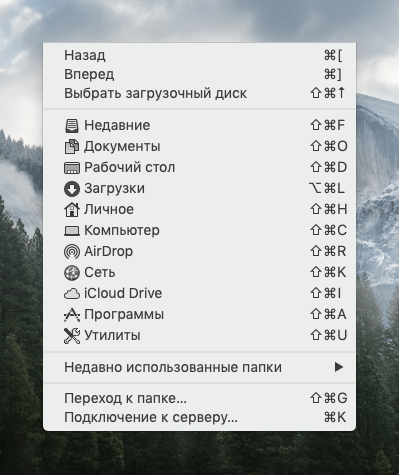399x475 pixels.
Task: Click the Утилиты tools icon
Action: click(71, 336)
